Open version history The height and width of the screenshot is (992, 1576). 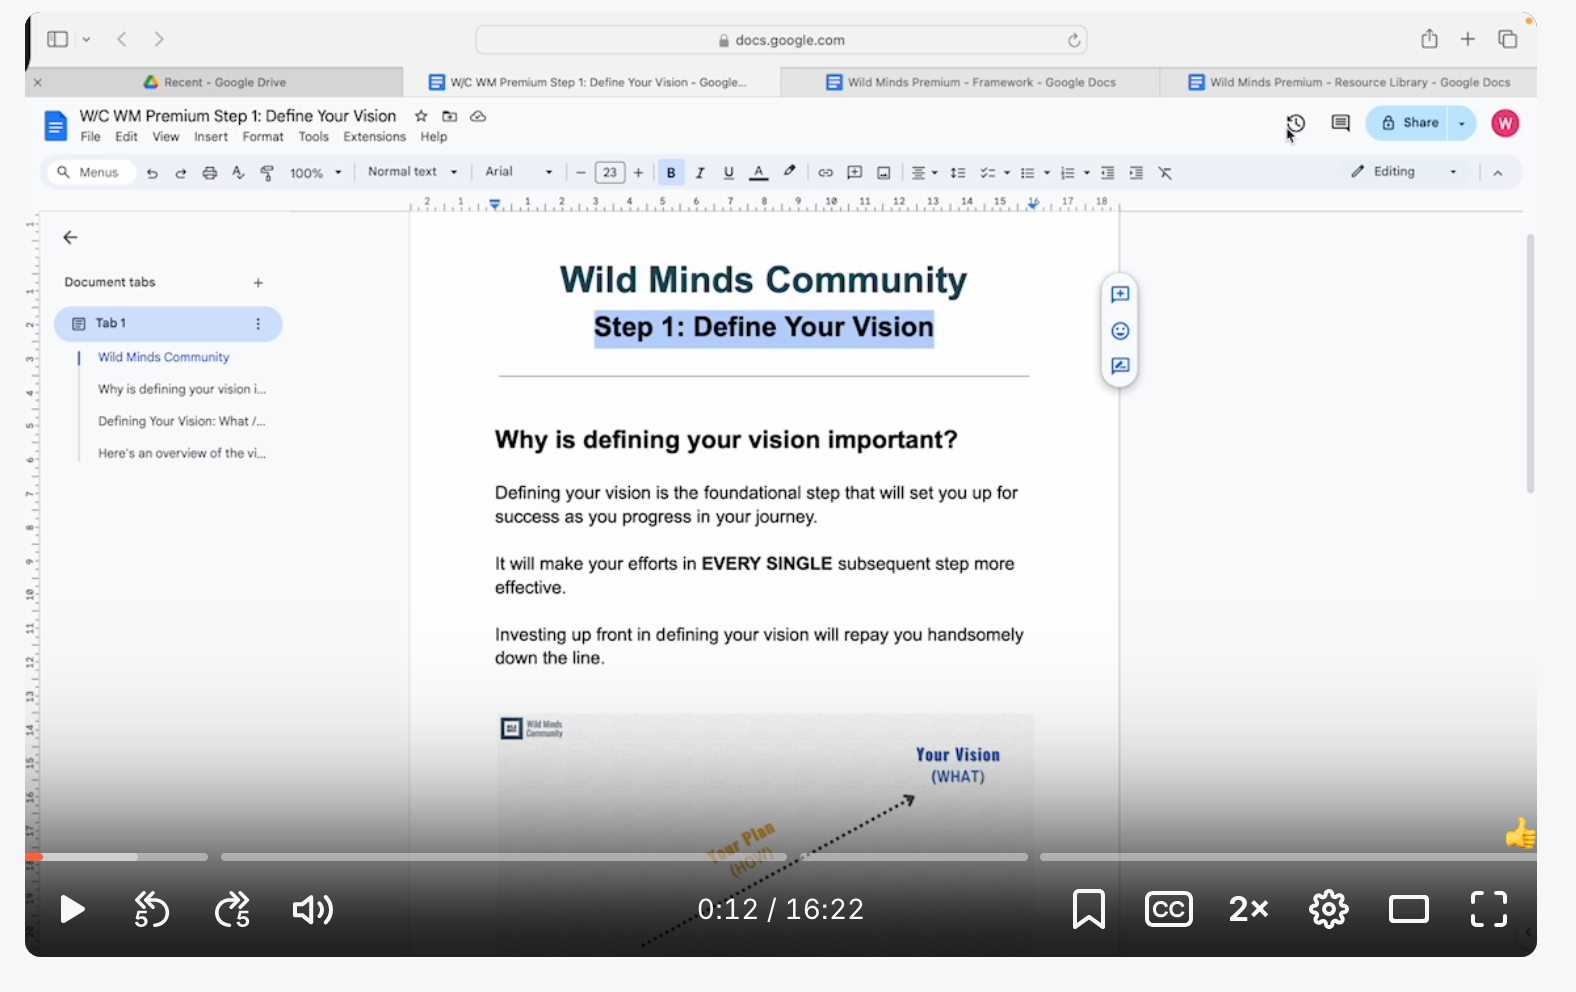click(1296, 123)
